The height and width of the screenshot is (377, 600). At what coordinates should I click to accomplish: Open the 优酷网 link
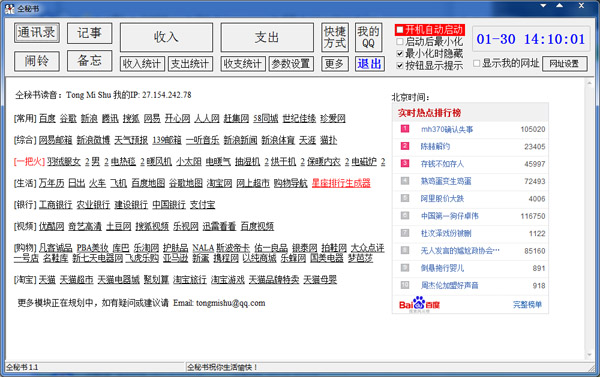coord(51,227)
